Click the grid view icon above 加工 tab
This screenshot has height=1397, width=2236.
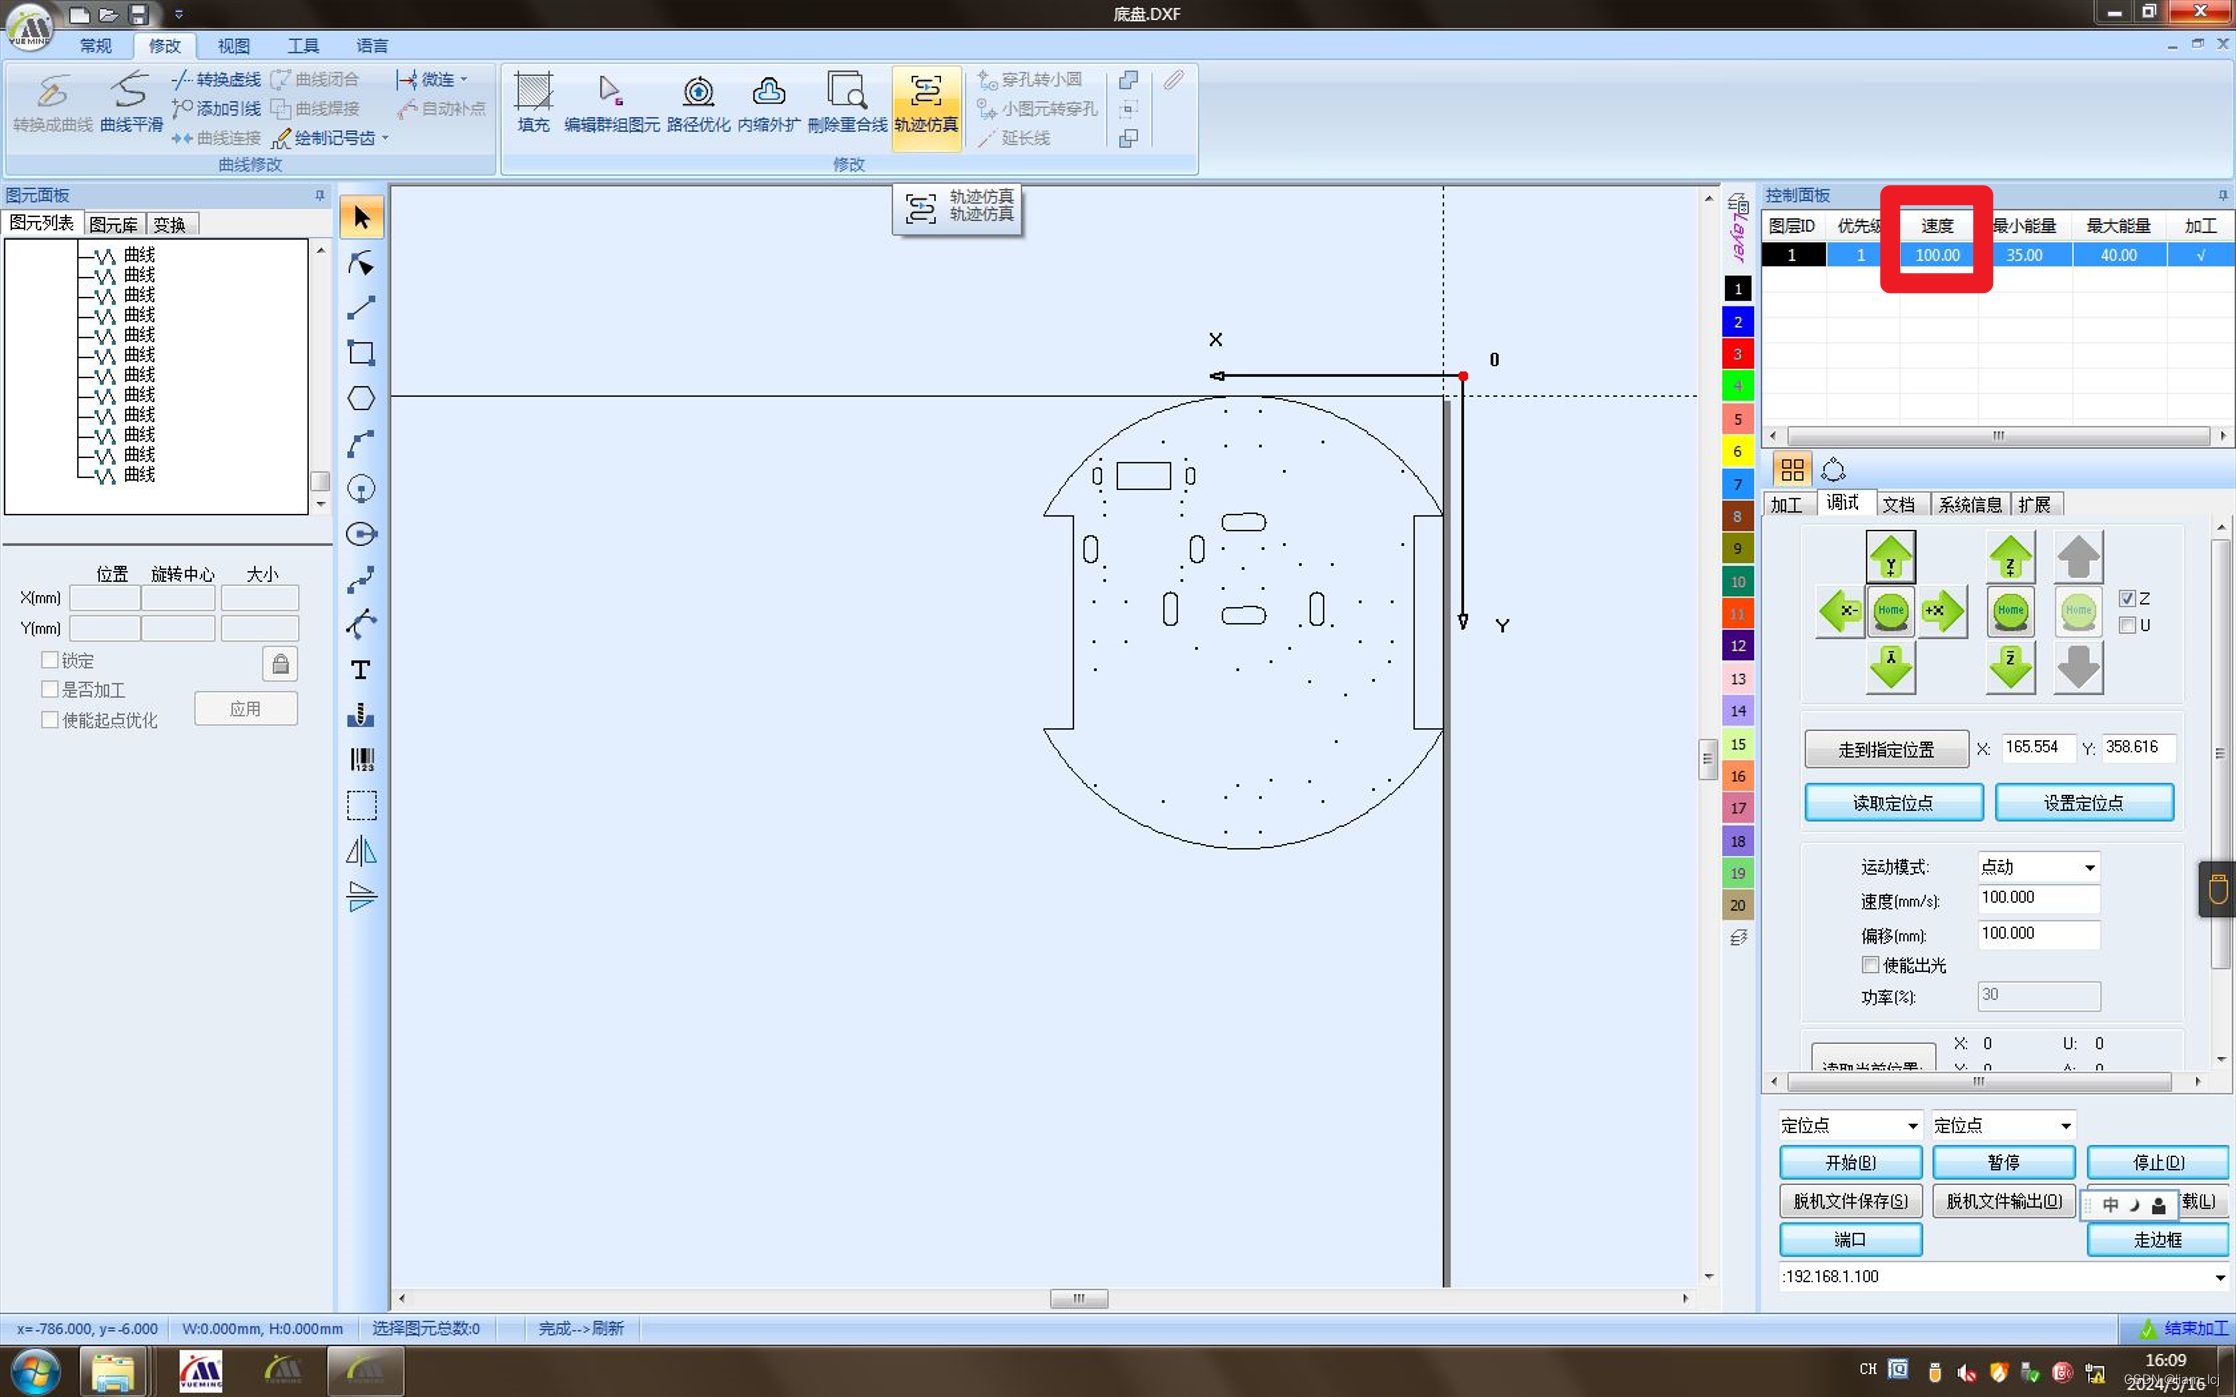[1792, 469]
